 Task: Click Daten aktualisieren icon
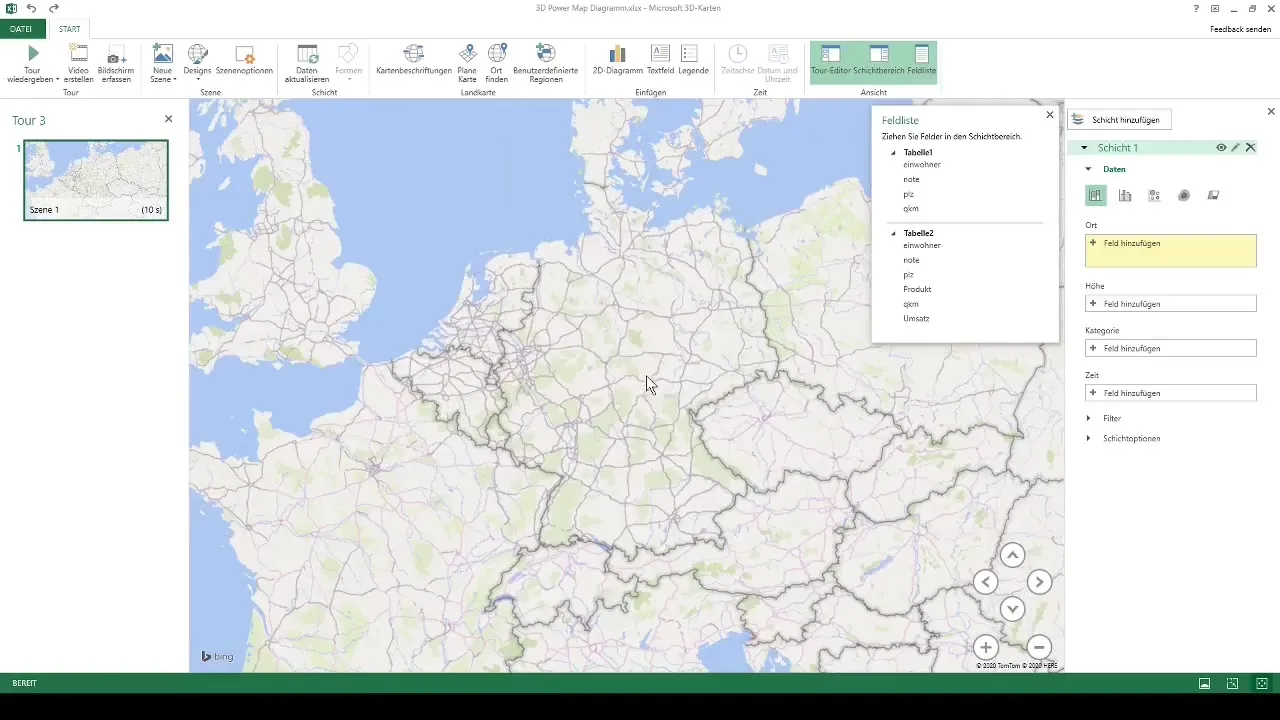(307, 54)
